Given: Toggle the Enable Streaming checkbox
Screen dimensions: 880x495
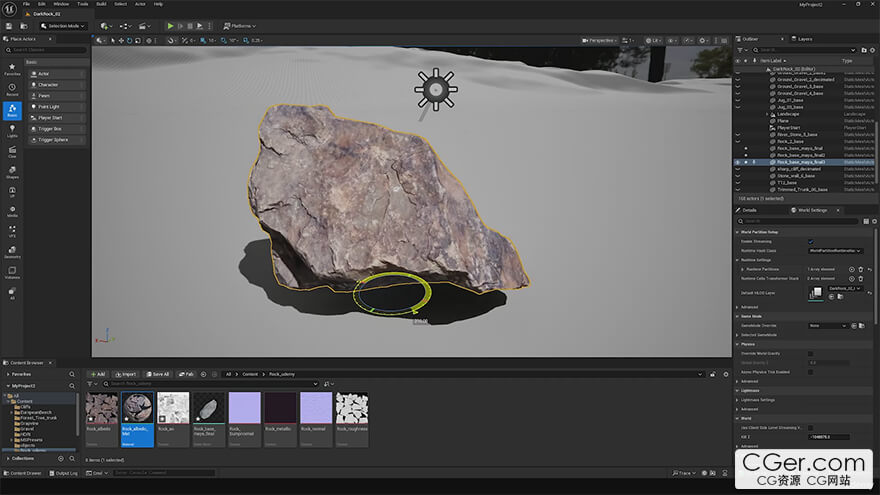Looking at the screenshot, I should click(811, 241).
